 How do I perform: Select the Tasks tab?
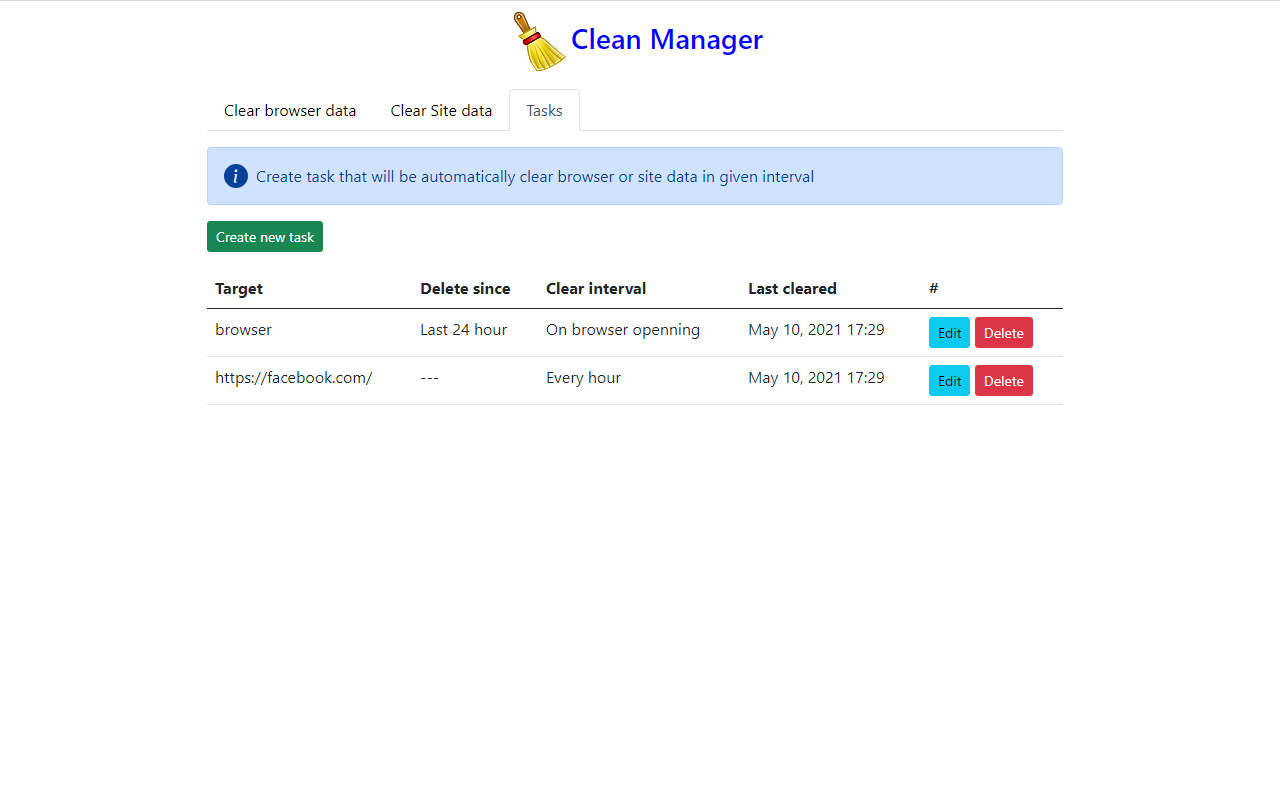[x=544, y=110]
